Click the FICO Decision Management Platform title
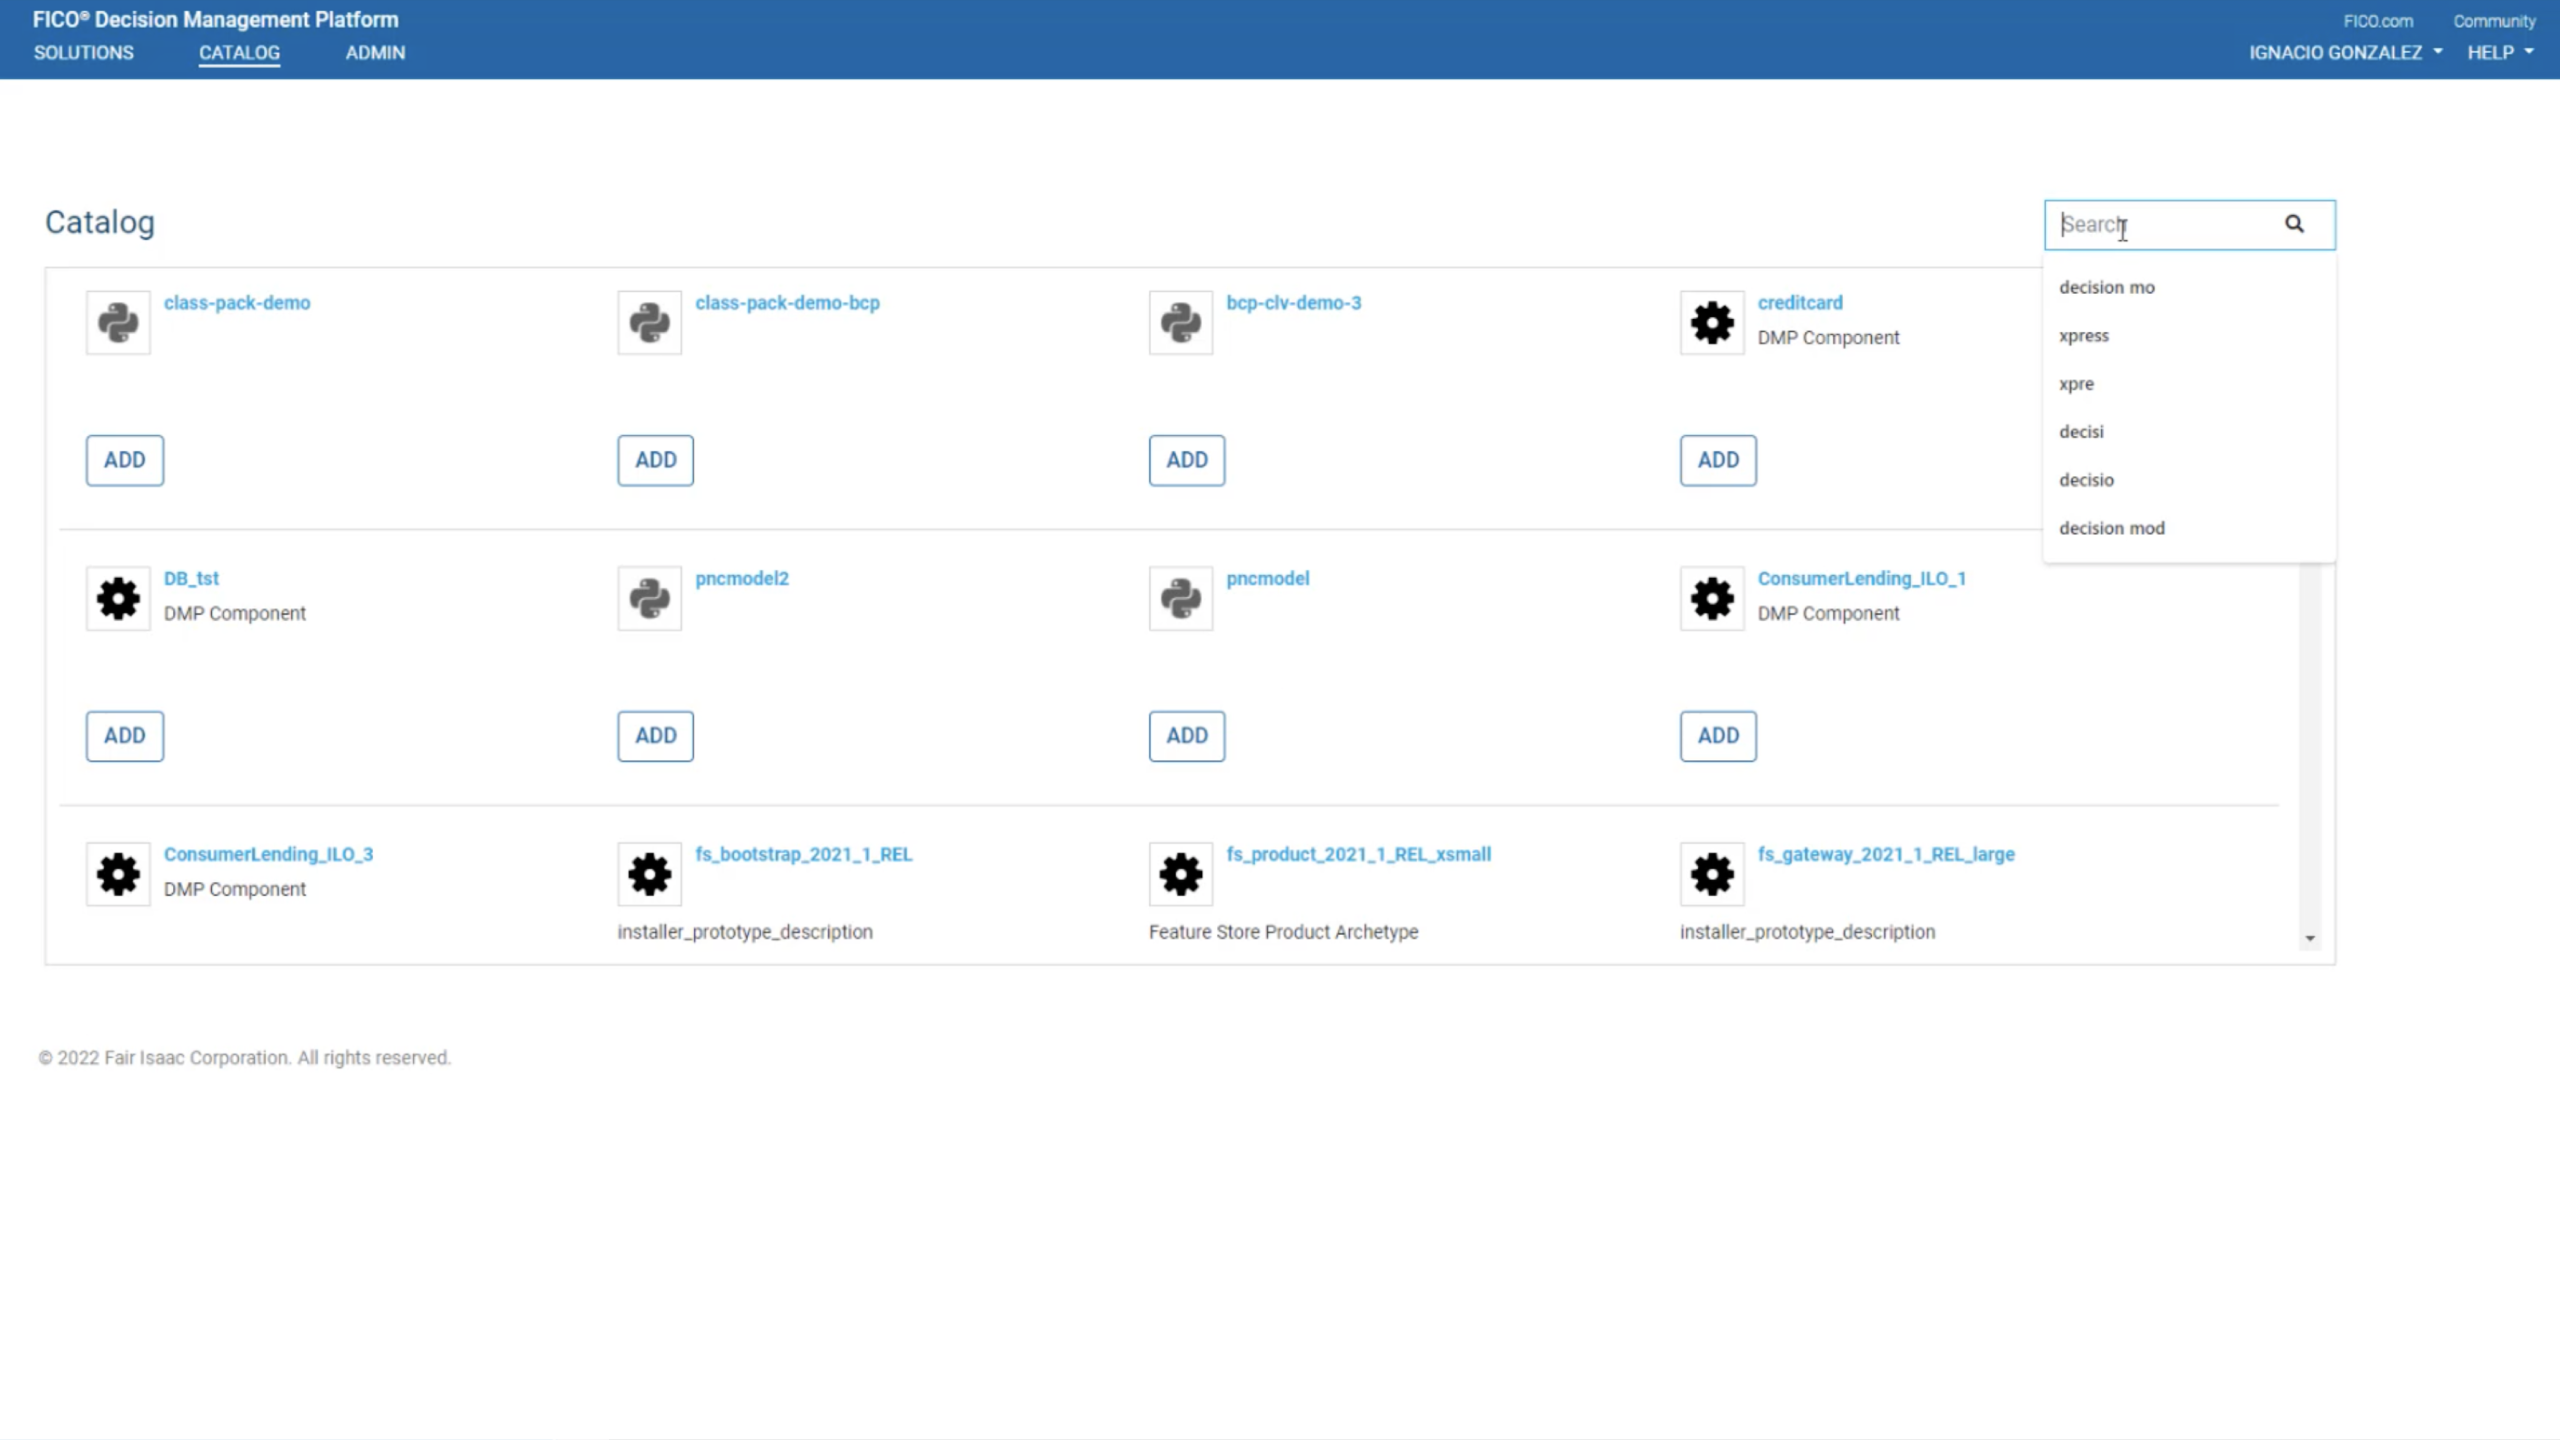This screenshot has width=2560, height=1440. coord(215,20)
